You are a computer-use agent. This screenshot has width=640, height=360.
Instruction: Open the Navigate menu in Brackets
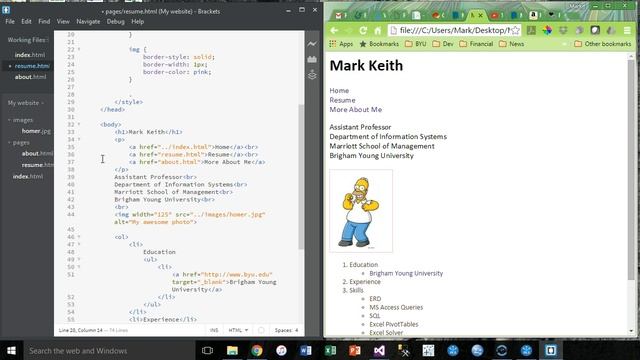coord(88,22)
